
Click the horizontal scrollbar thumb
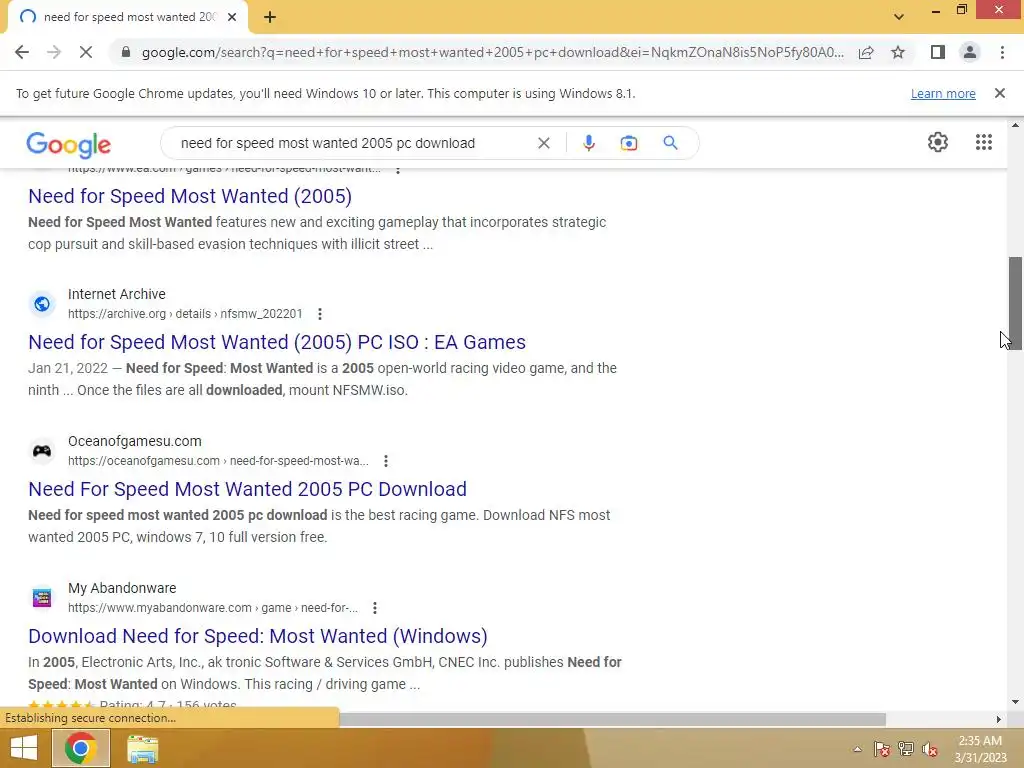(612, 719)
